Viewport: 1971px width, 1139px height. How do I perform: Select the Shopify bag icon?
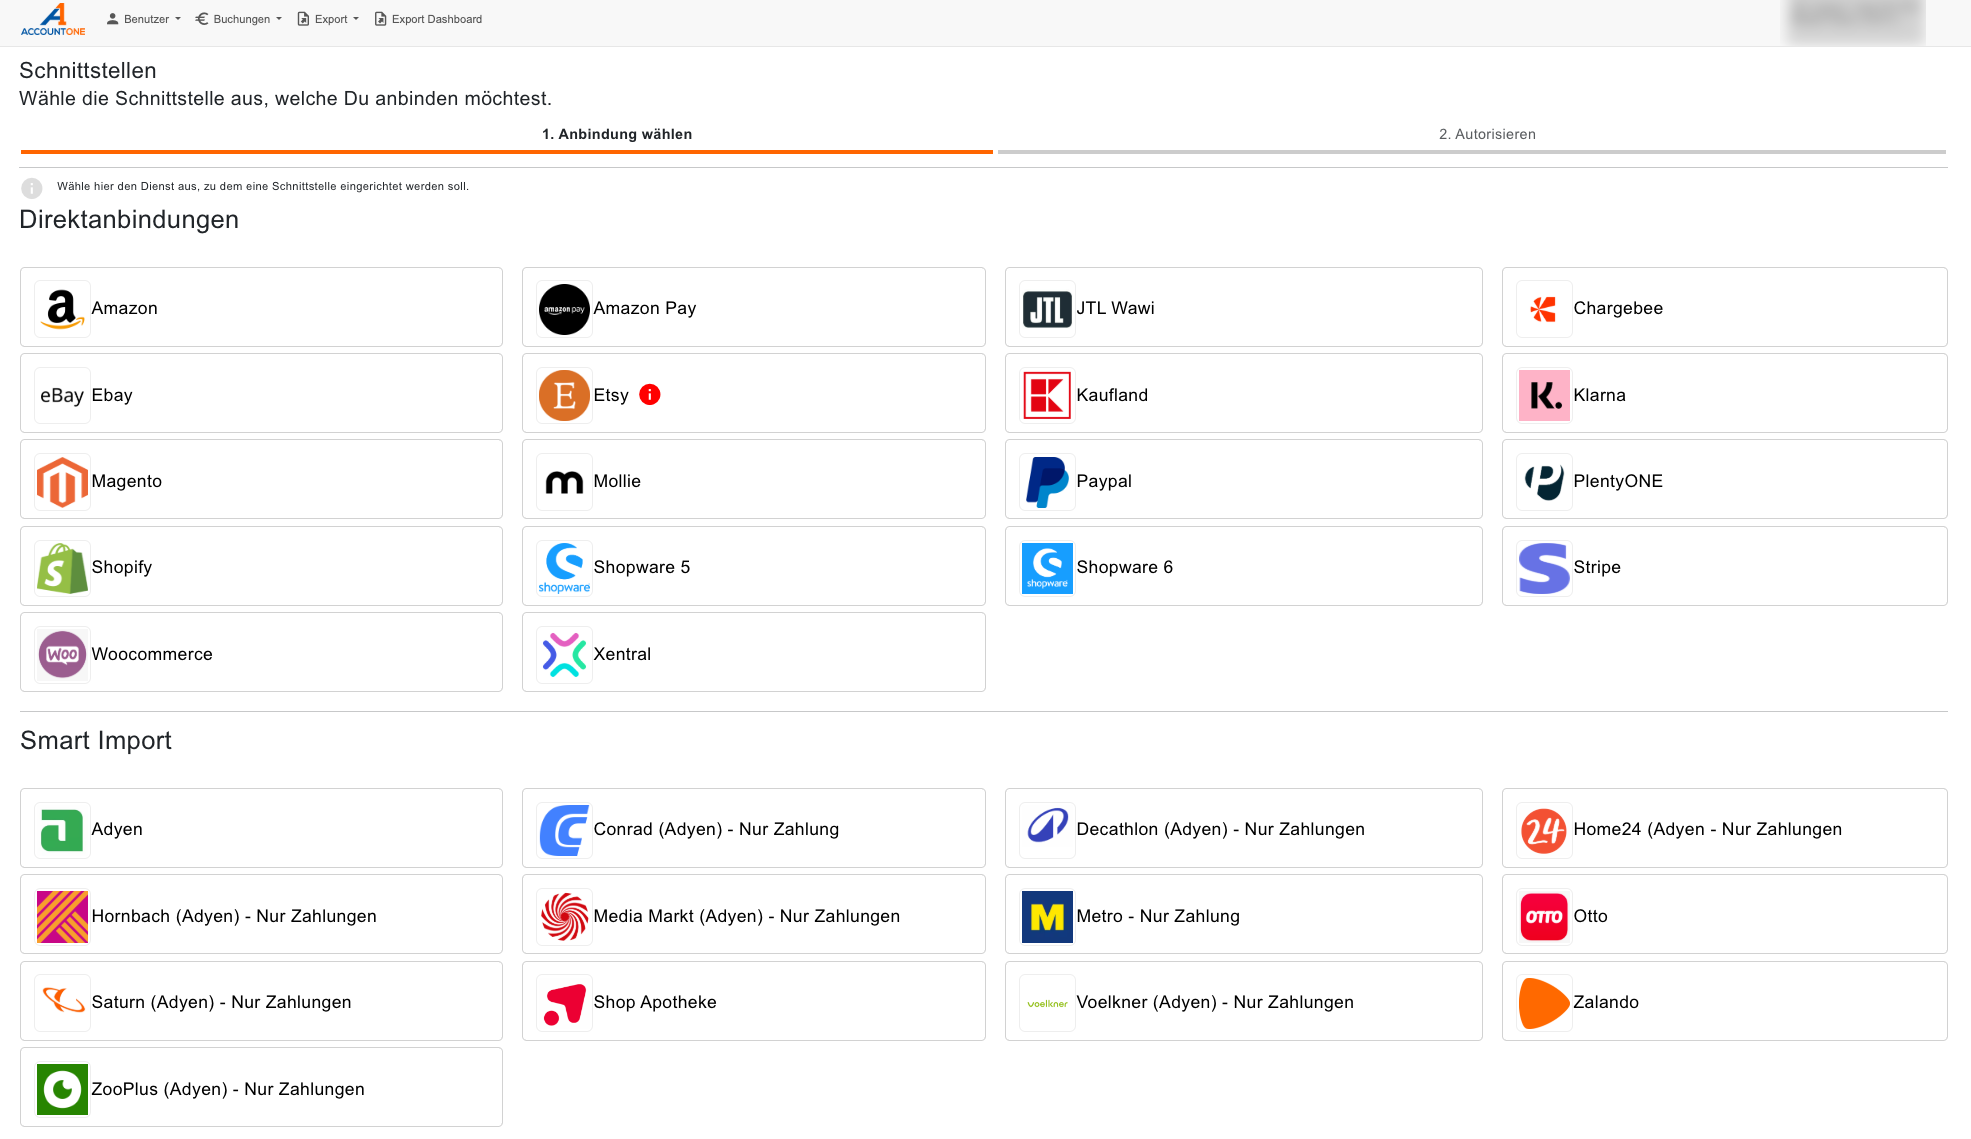coord(62,568)
